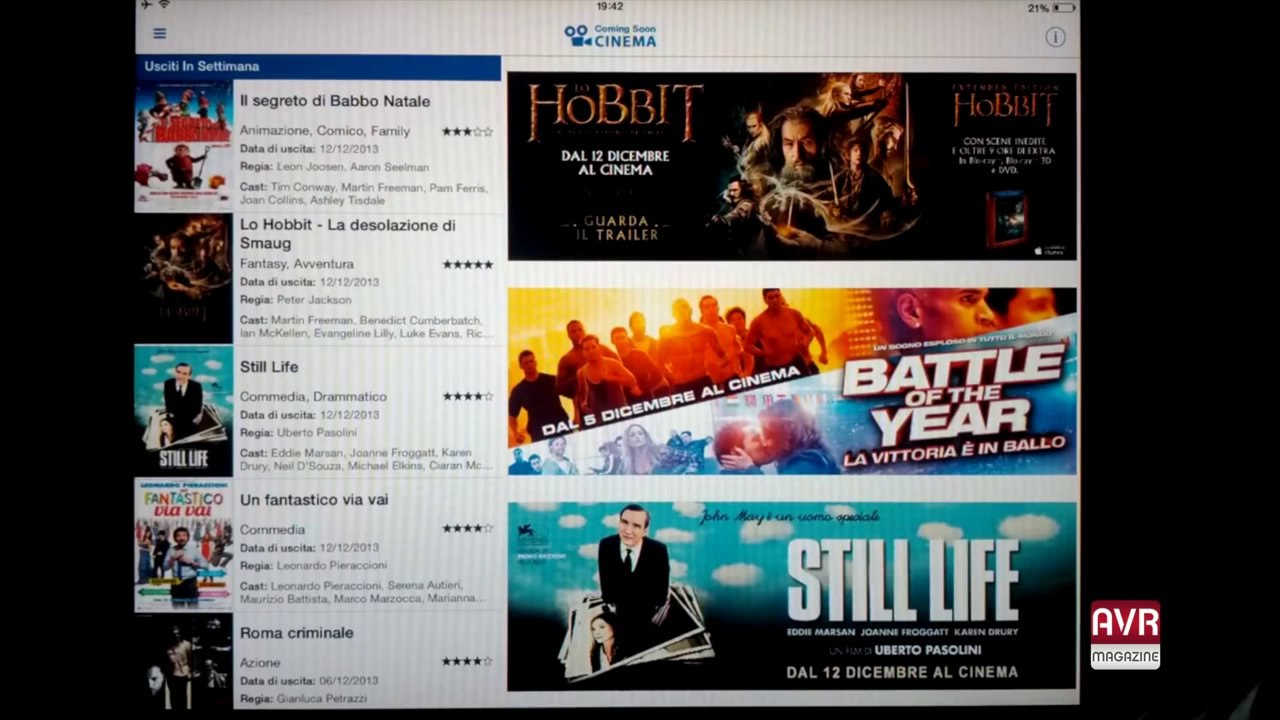Open the Hobbit banner advertisement
1280x720 pixels.
792,166
